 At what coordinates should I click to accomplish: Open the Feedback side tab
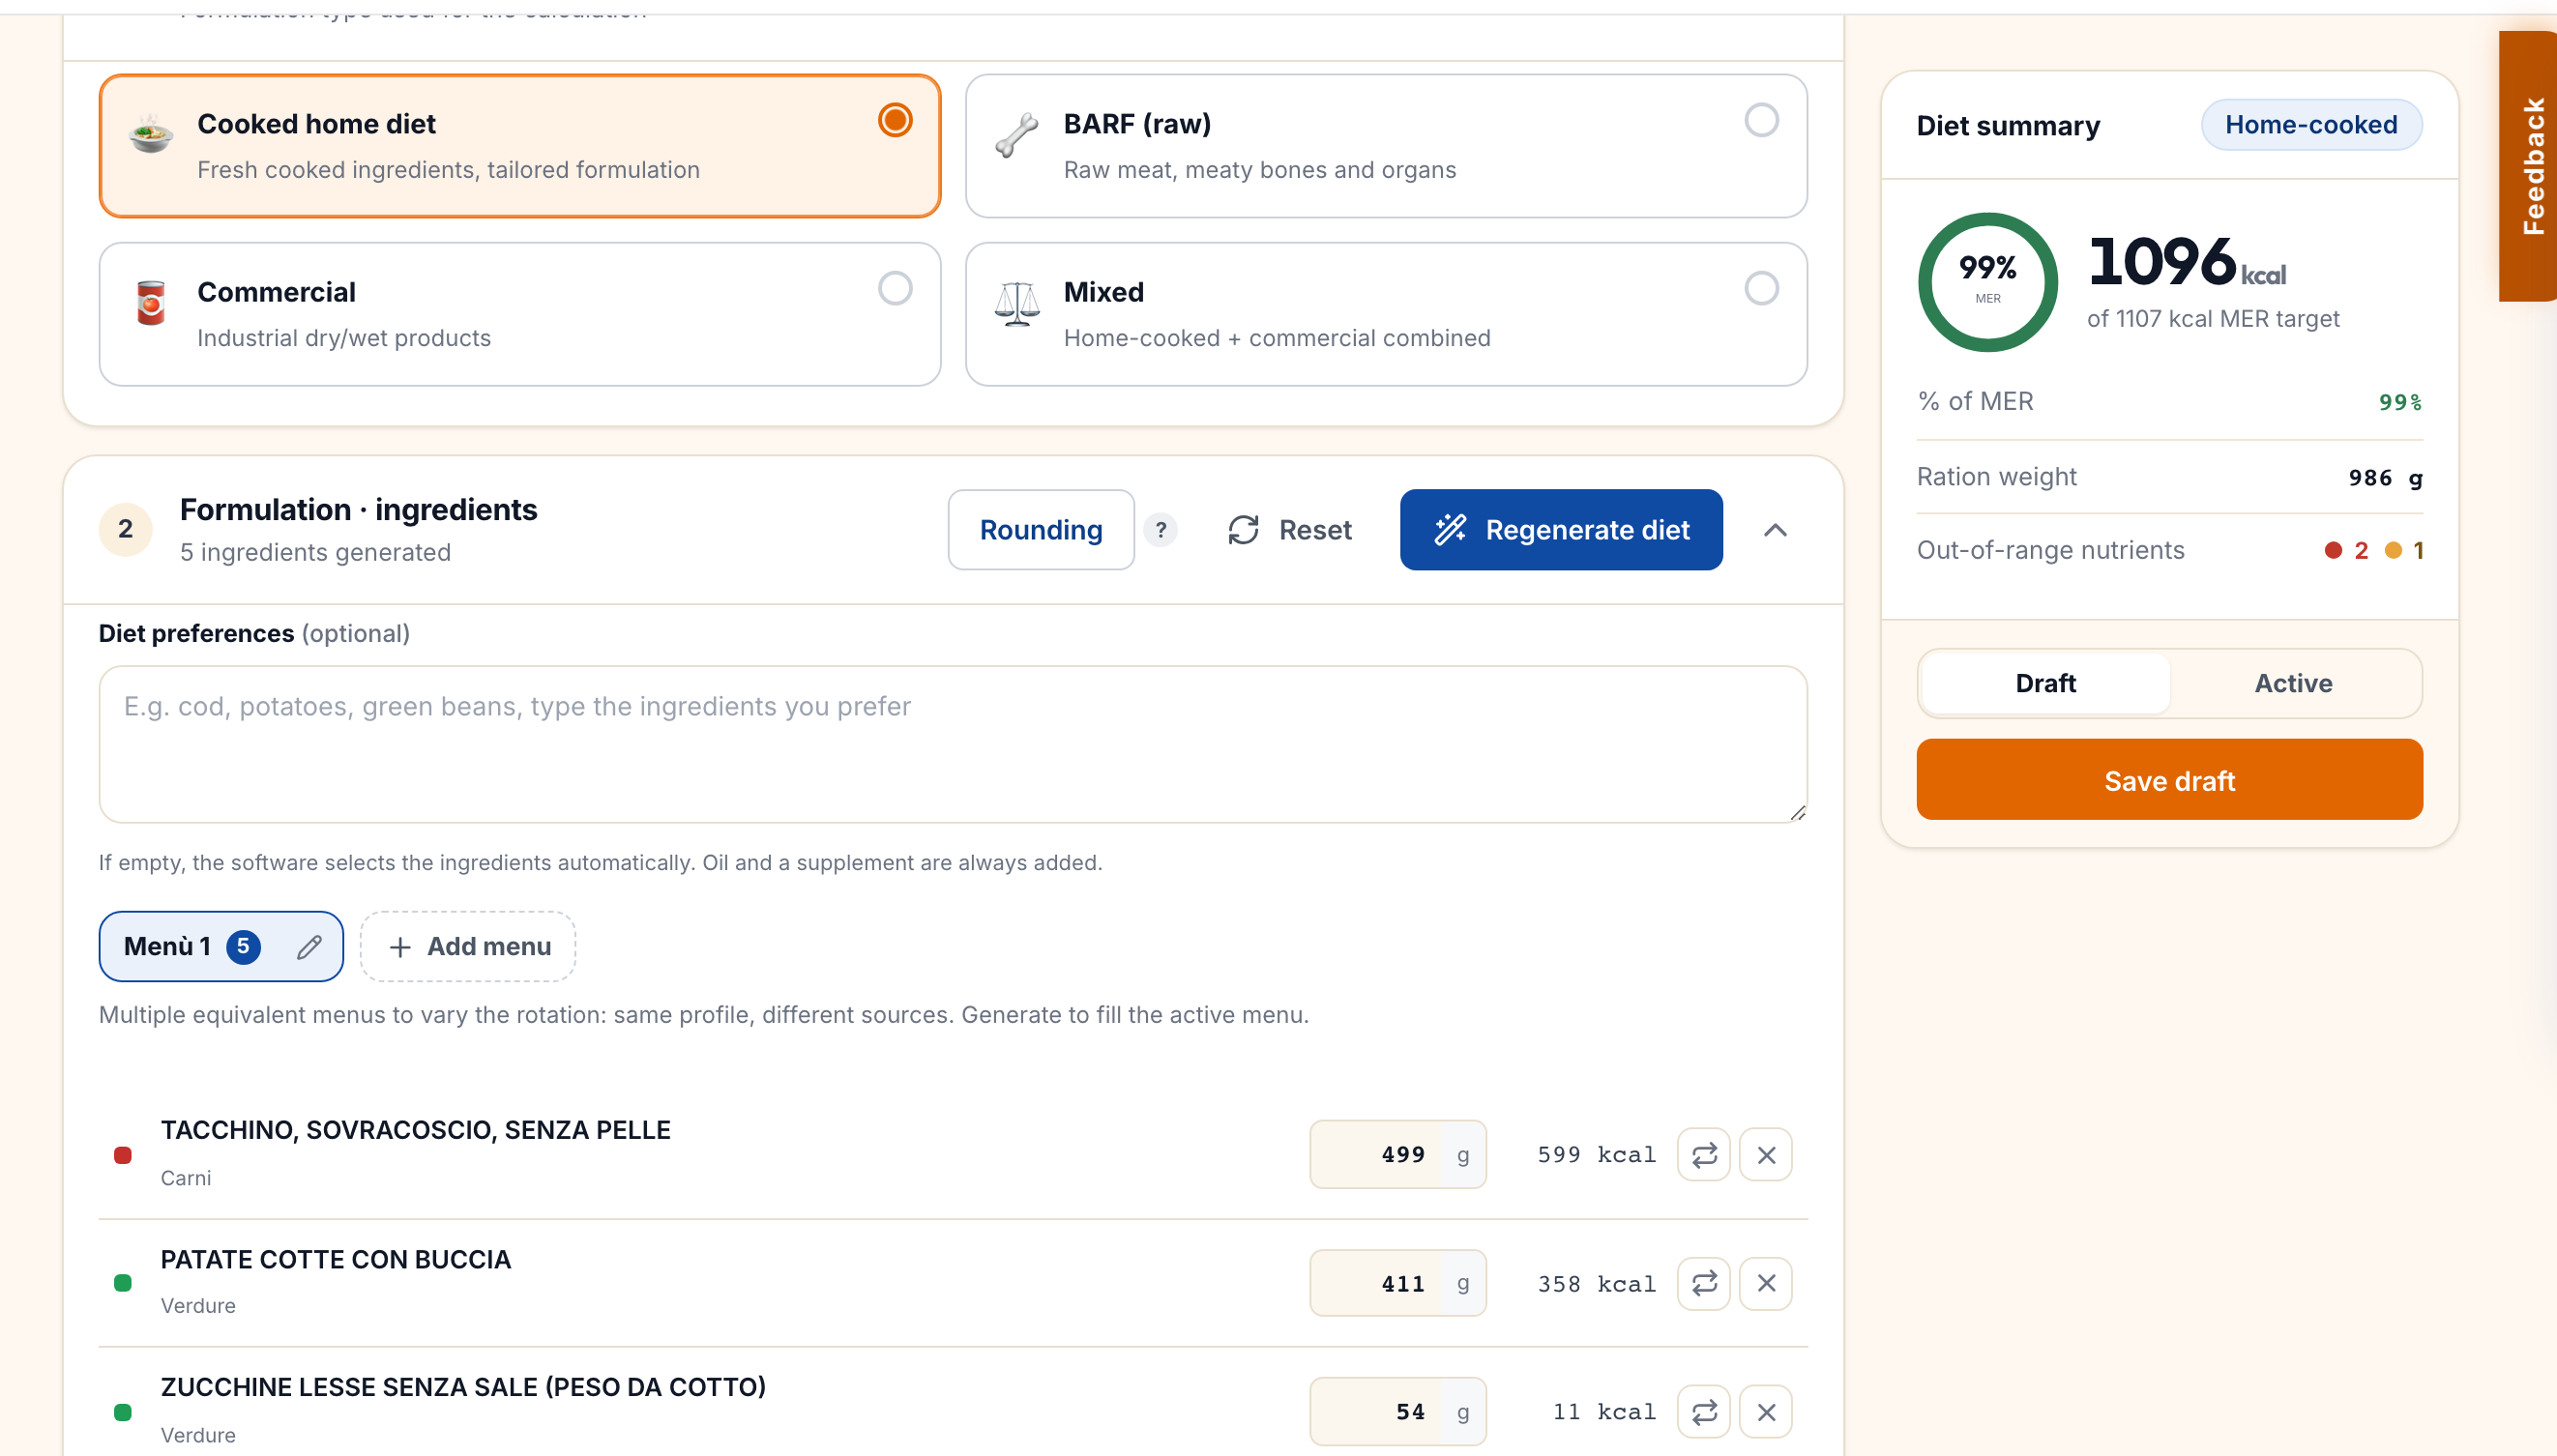pos(2529,166)
